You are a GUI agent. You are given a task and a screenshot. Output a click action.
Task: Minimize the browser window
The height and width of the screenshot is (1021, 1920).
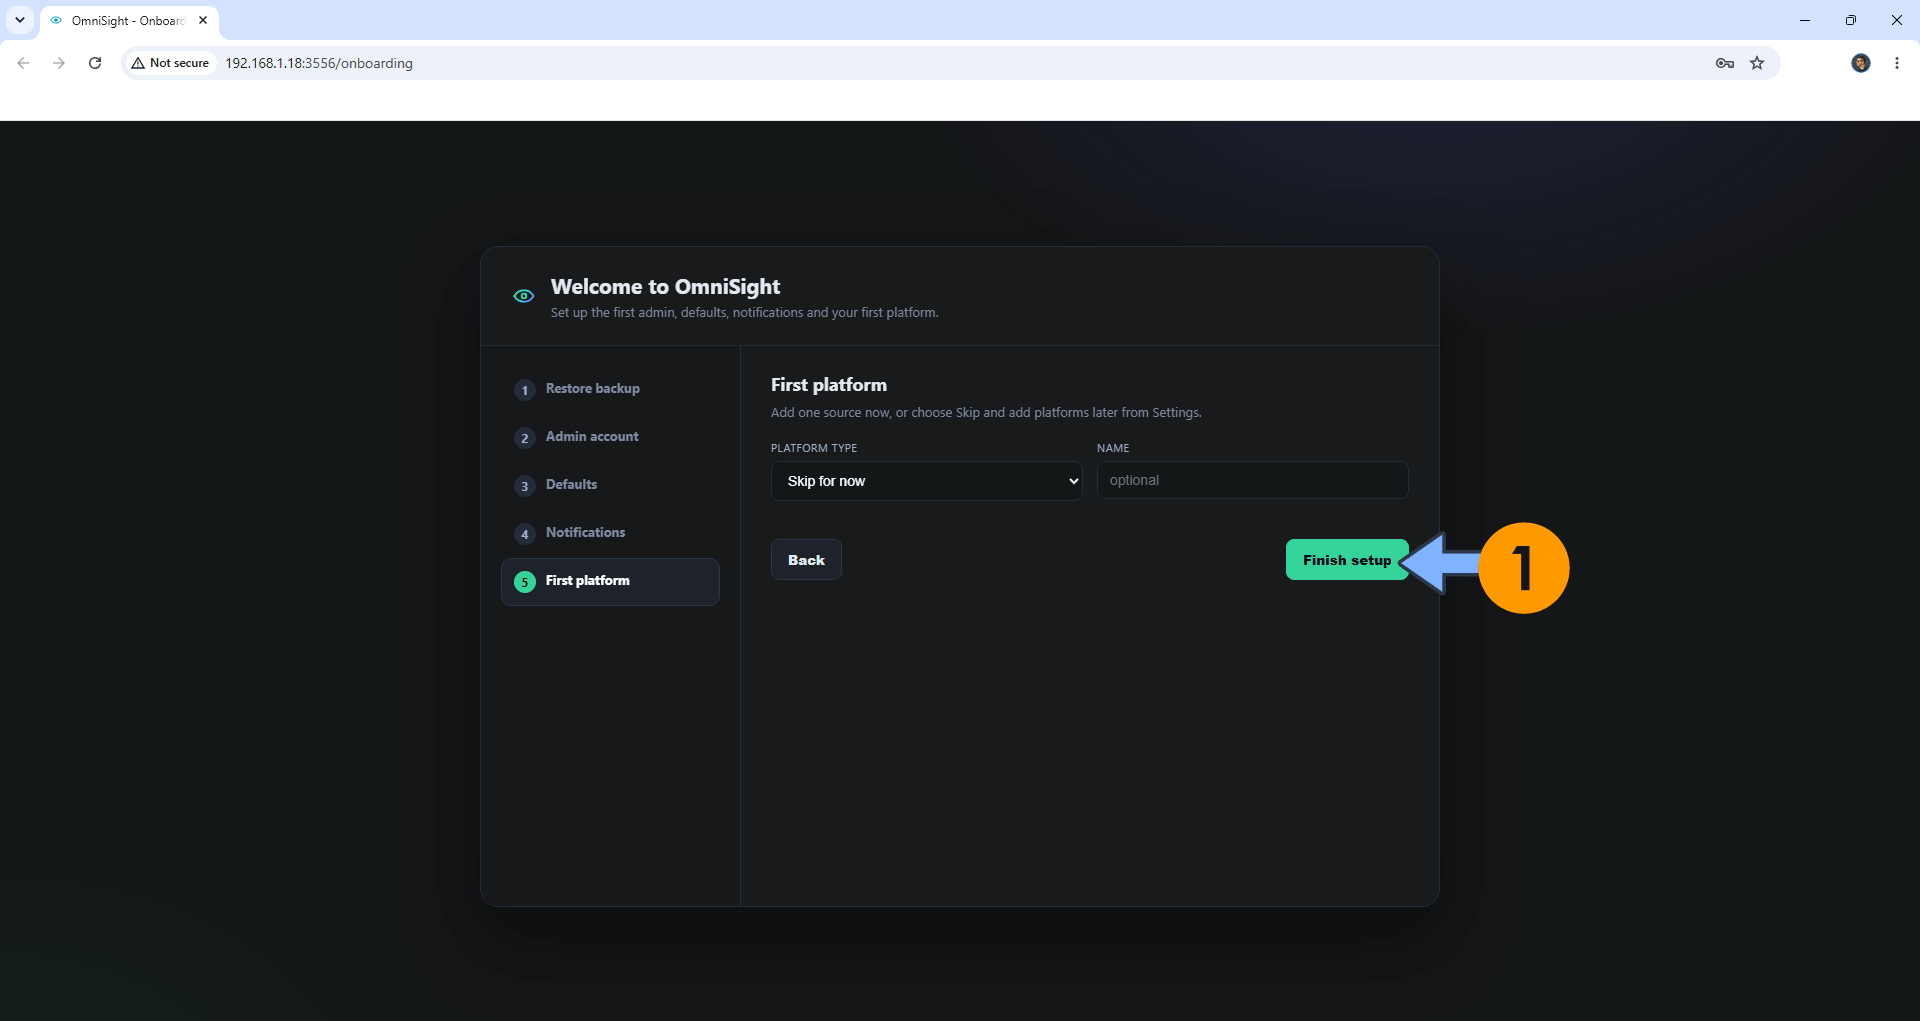tap(1805, 20)
